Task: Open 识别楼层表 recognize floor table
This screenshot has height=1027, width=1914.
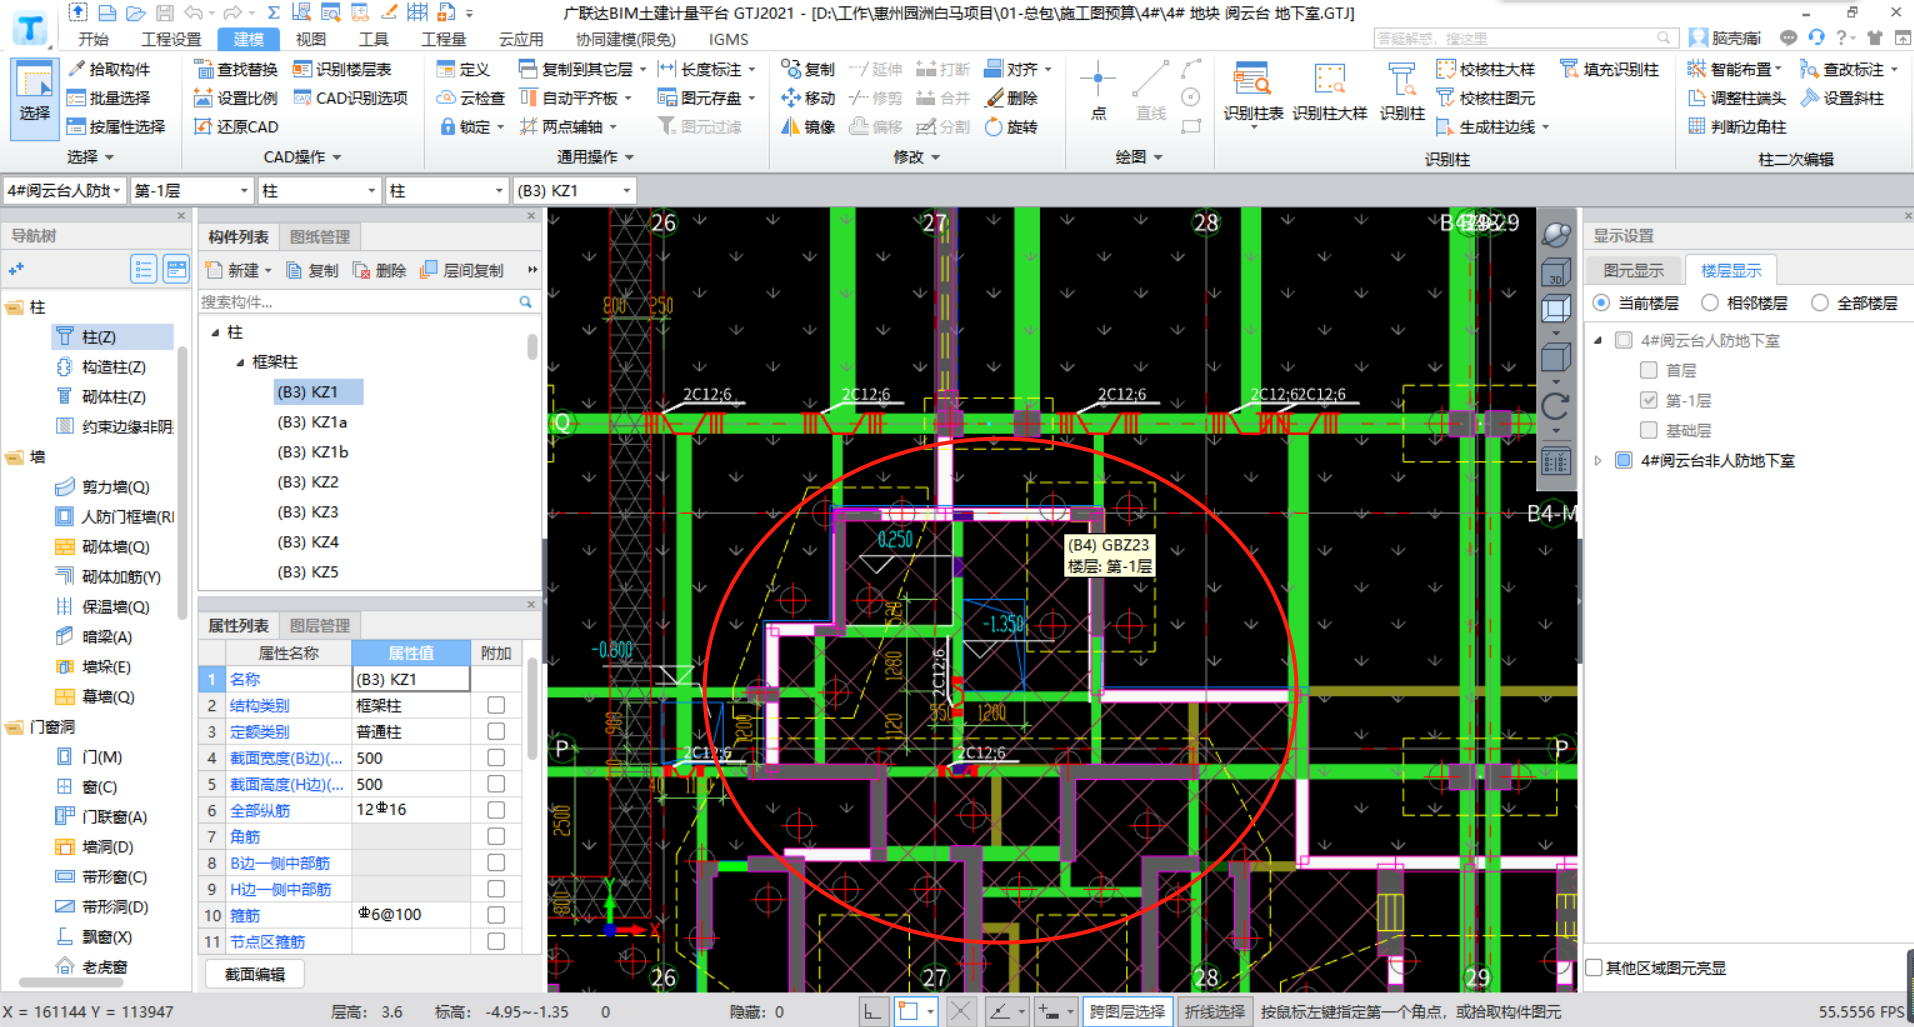Action: (x=342, y=69)
